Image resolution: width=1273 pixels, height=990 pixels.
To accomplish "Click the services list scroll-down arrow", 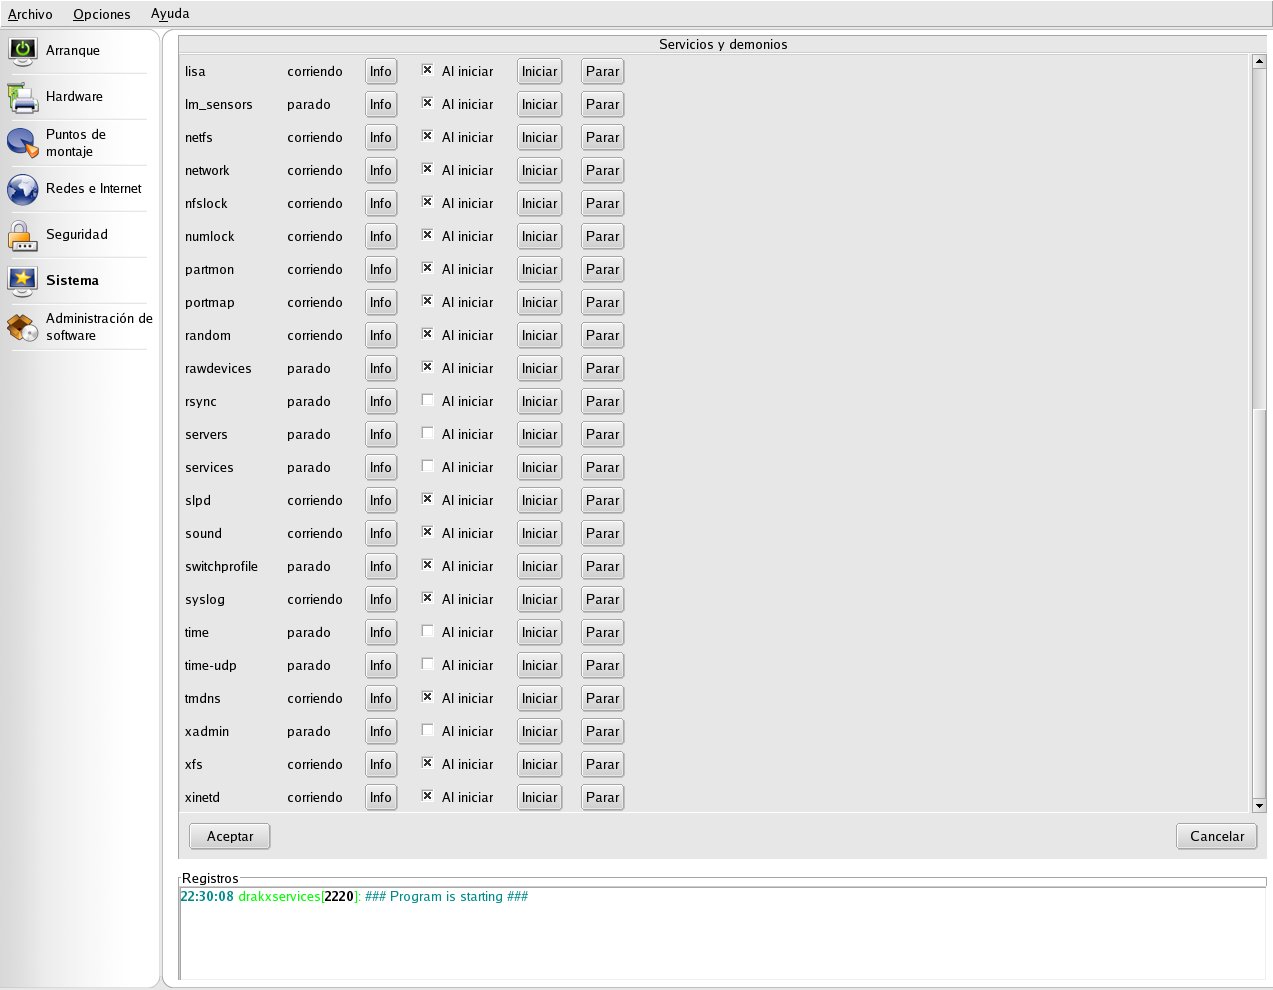I will pyautogui.click(x=1259, y=805).
